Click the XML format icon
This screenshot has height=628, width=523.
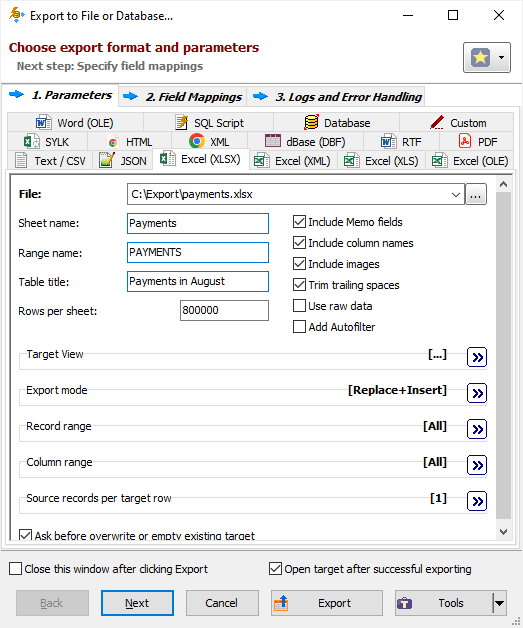coord(197,141)
